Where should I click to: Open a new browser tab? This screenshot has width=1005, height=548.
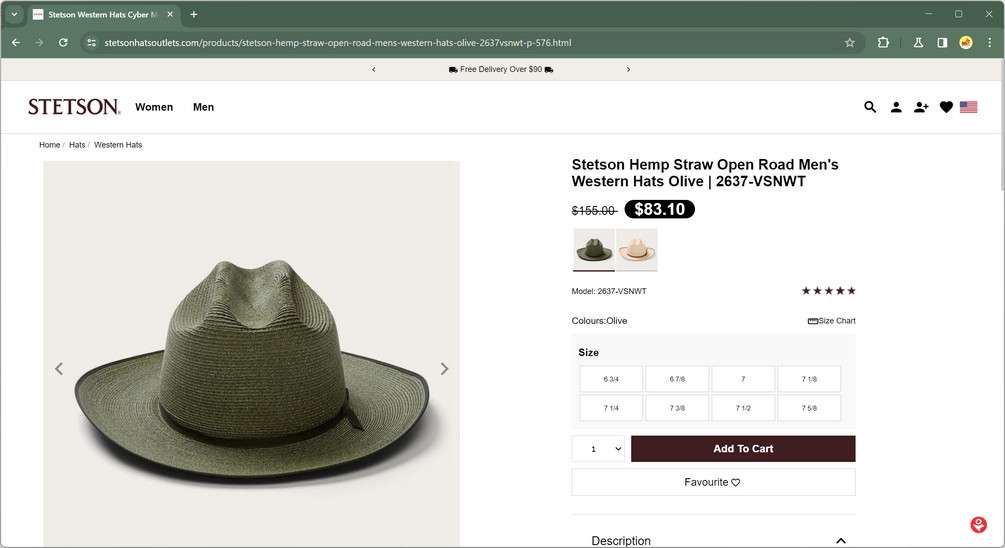click(194, 14)
